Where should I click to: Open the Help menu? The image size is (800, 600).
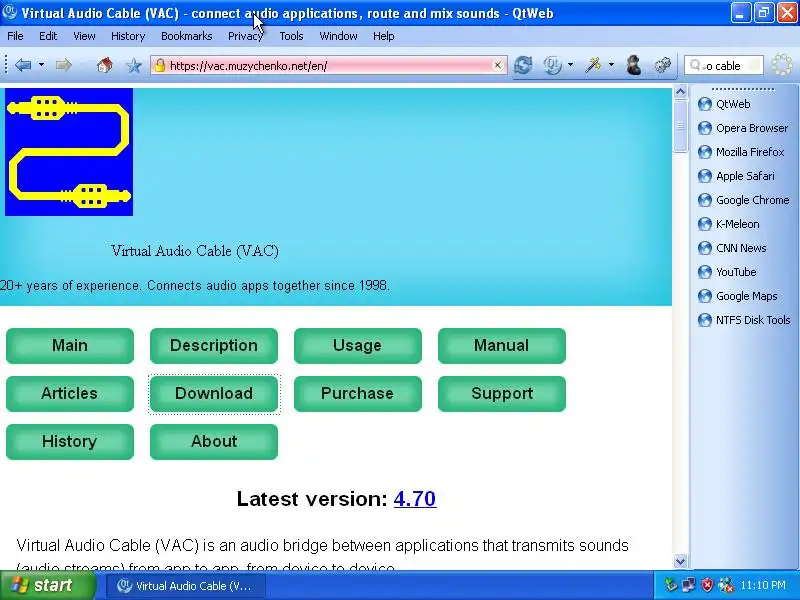pyautogui.click(x=384, y=36)
